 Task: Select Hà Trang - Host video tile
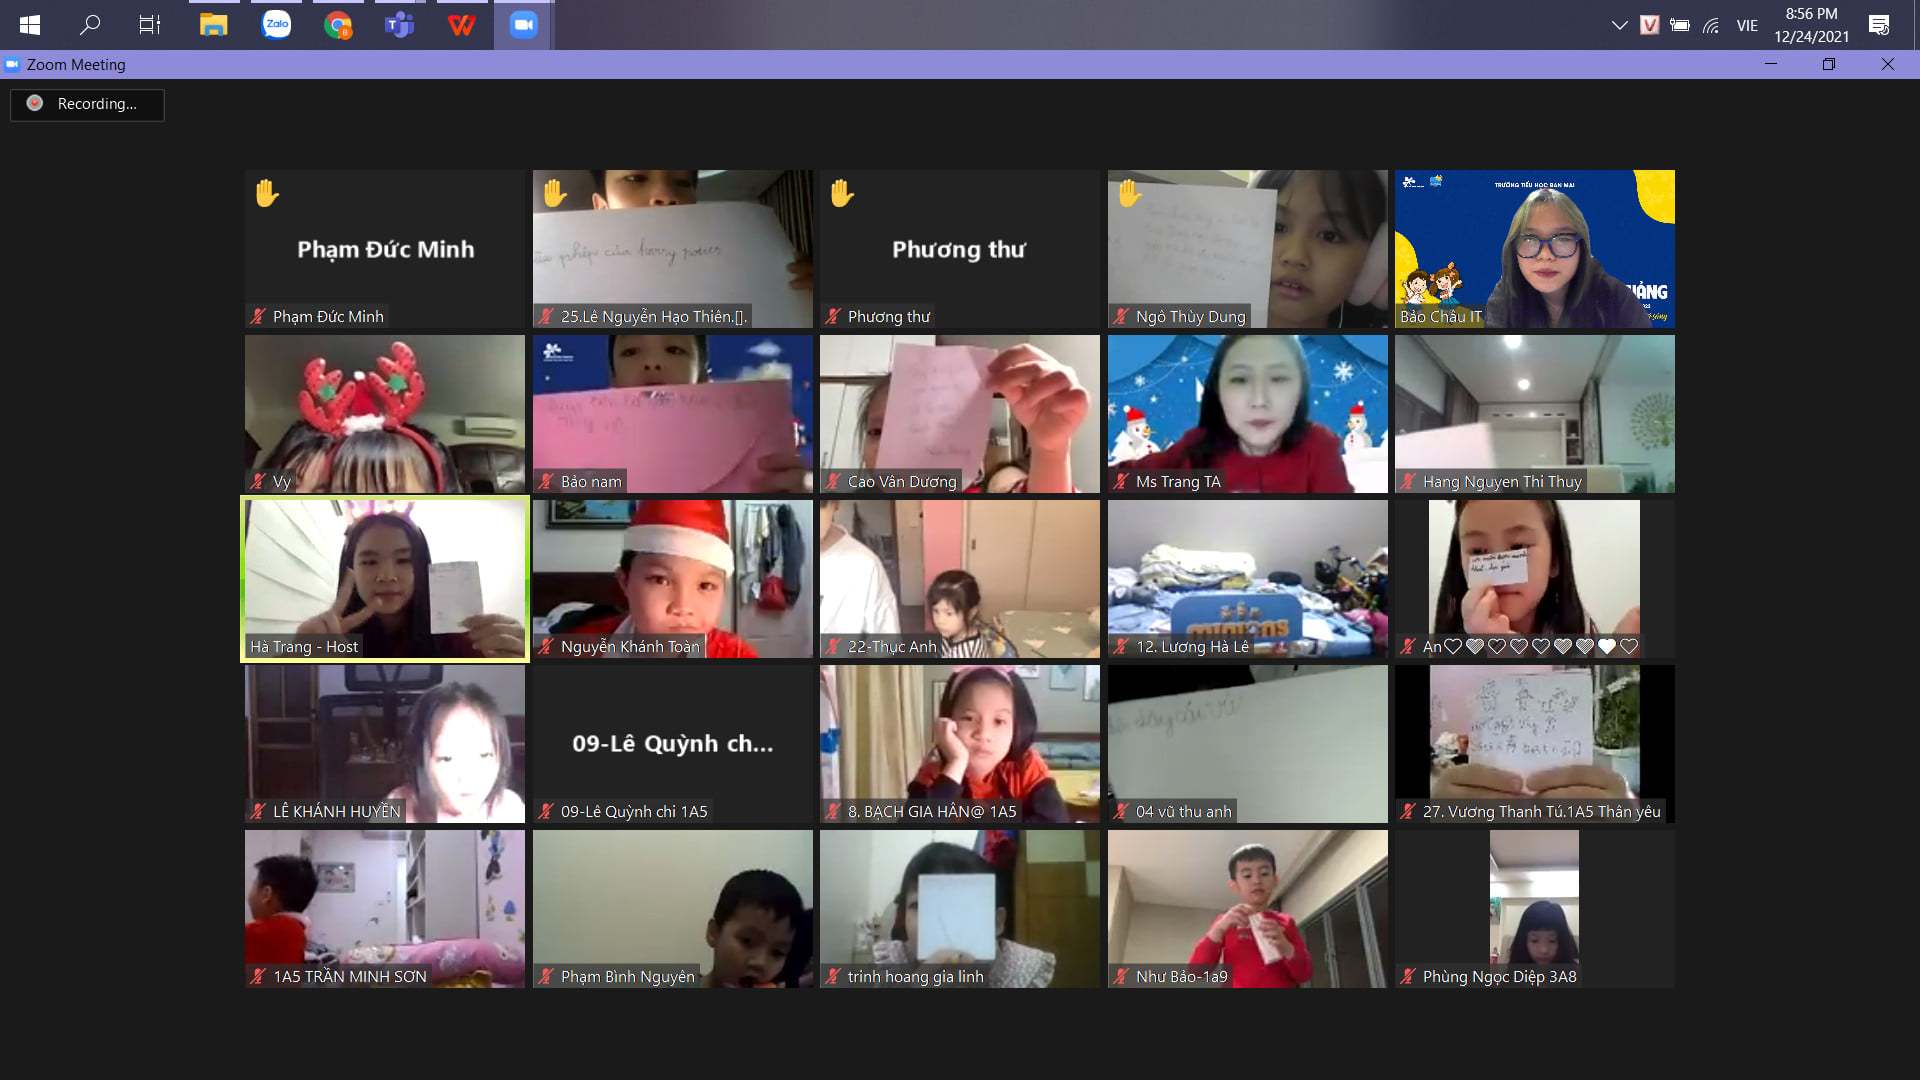pyautogui.click(x=385, y=579)
